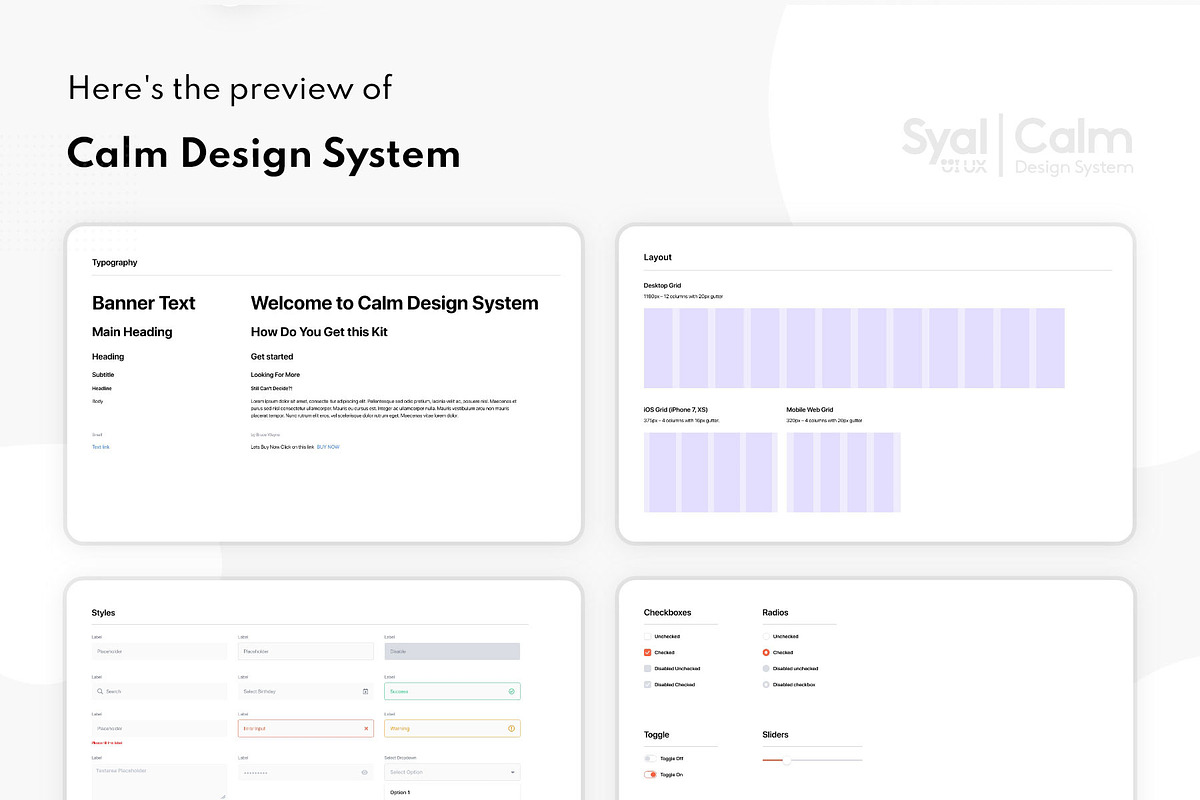Focus the Search input field
The width and height of the screenshot is (1200, 800).
(159, 691)
